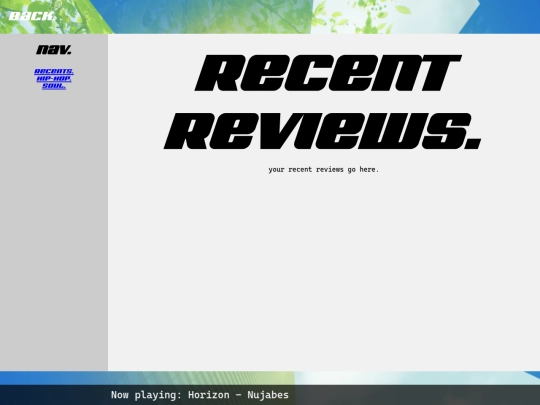Open the 'recents.' nav link

tap(54, 72)
